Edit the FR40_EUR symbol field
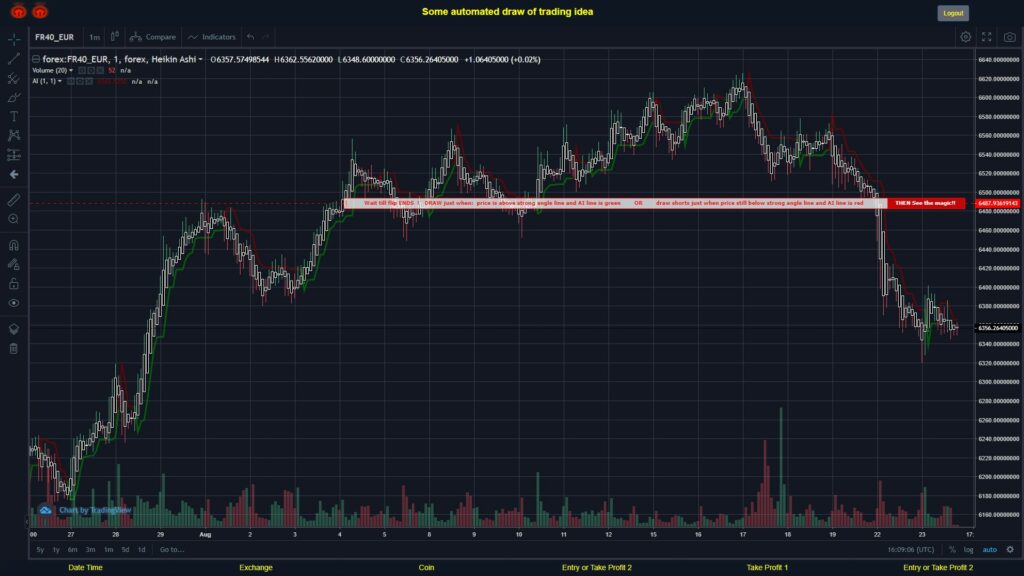The height and width of the screenshot is (576, 1024). tap(55, 37)
